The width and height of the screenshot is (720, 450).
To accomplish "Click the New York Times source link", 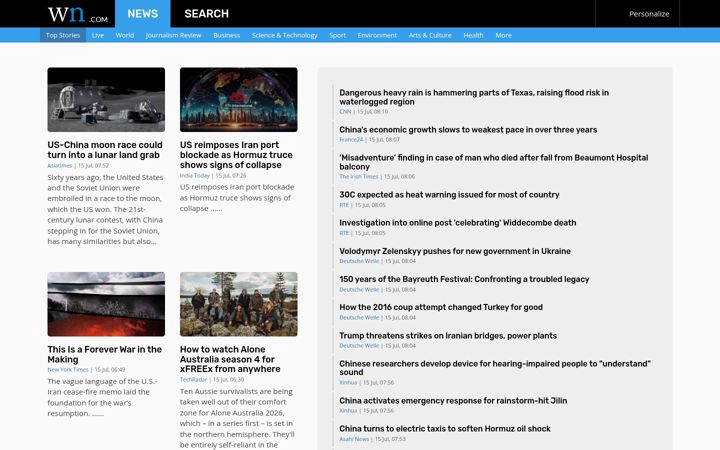I will (68, 370).
